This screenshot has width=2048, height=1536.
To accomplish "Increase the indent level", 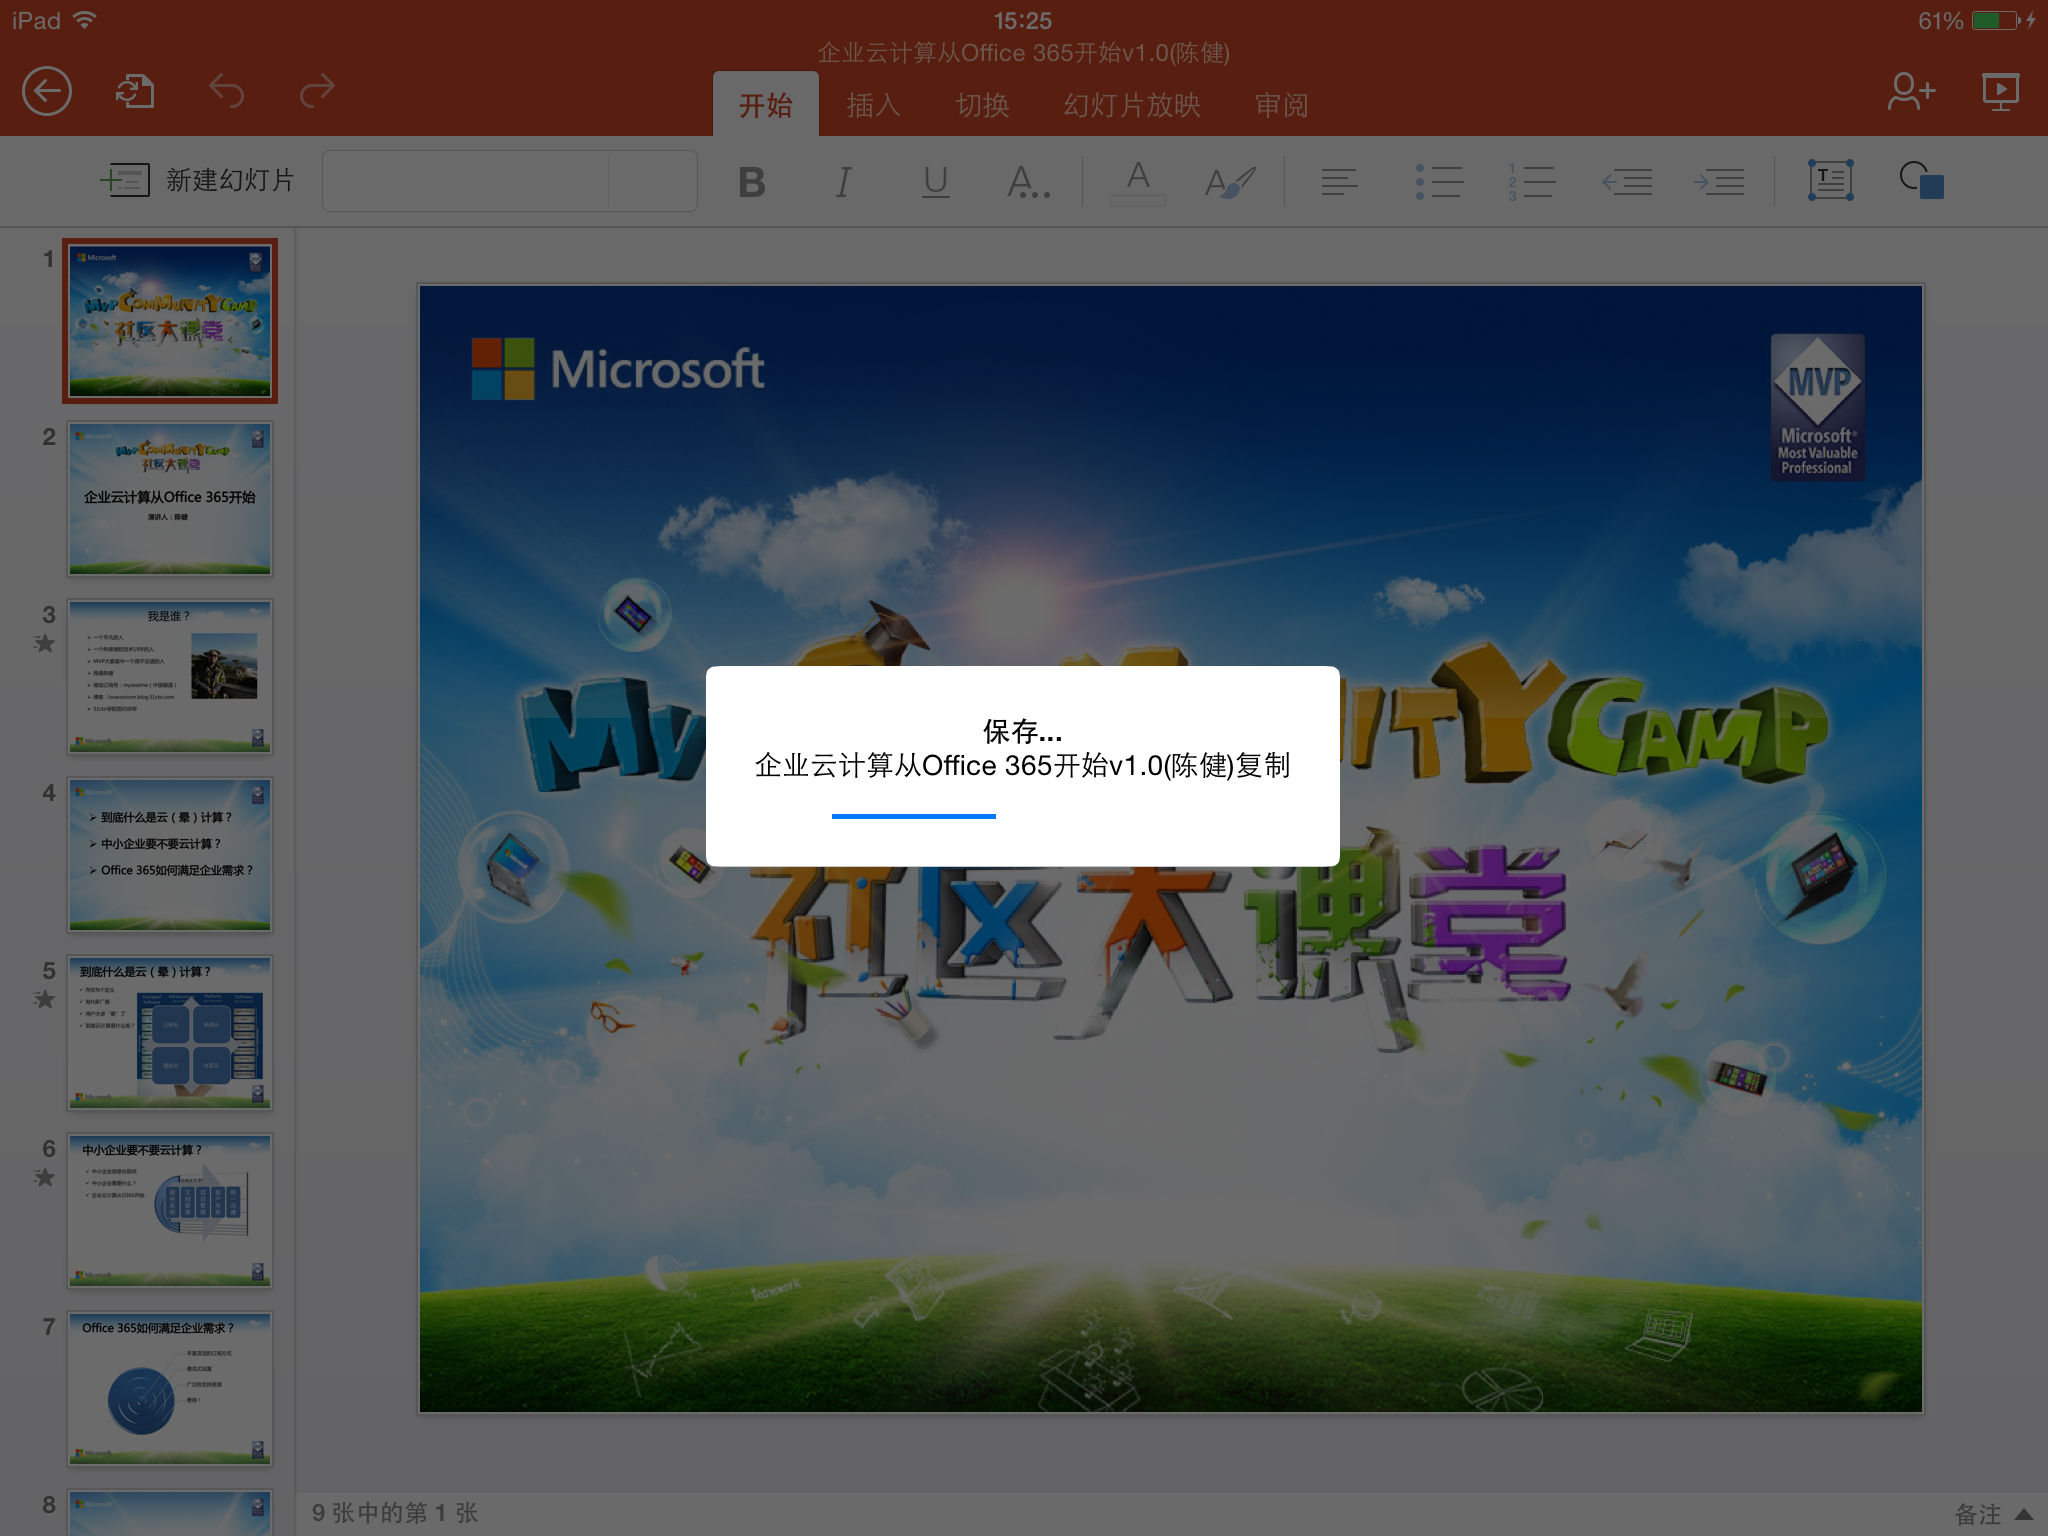I will 1719,182.
